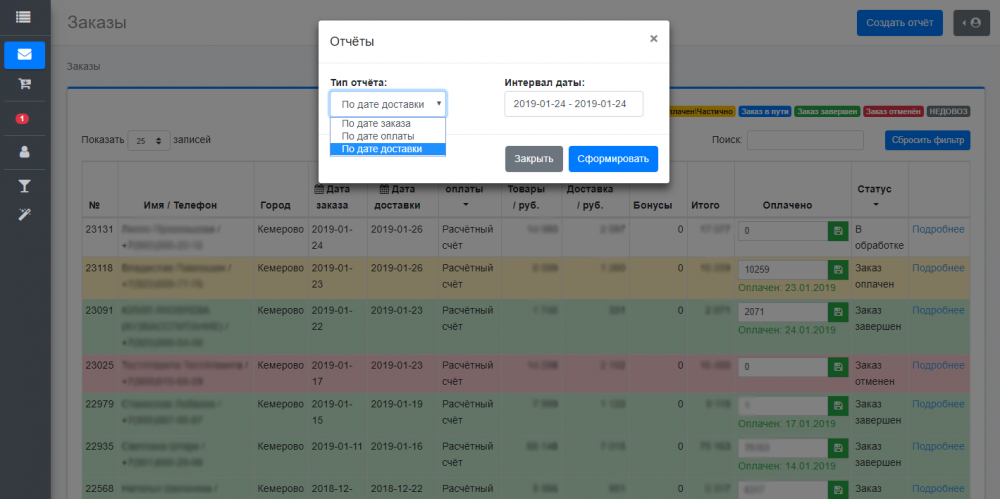Viewport: 1000px width, 499px height.
Task: Open the magic wand sidebar icon
Action: point(24,214)
